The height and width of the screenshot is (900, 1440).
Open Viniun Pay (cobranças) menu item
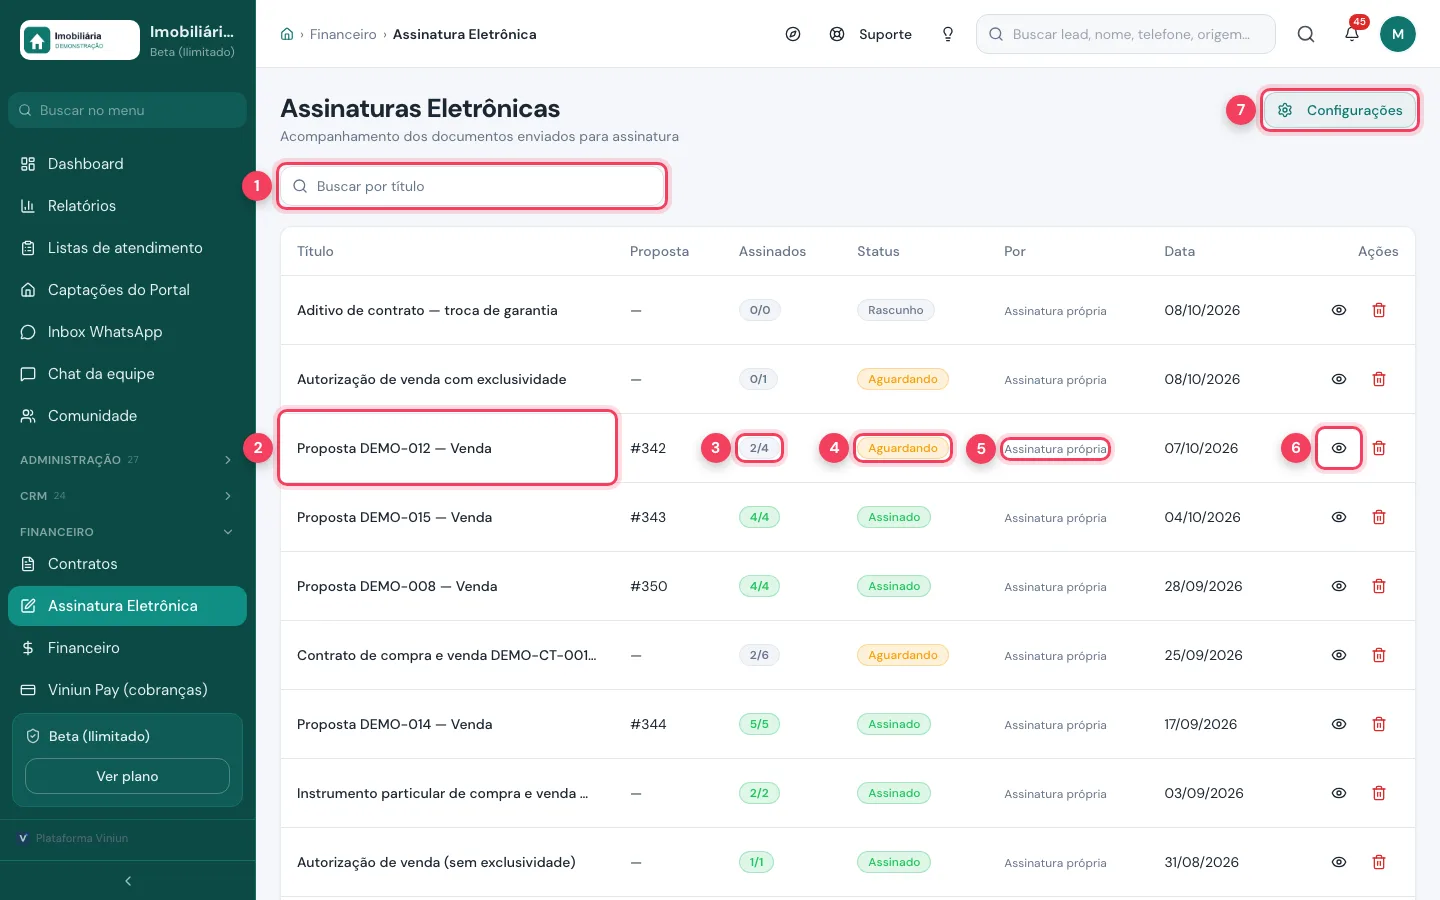pos(127,690)
